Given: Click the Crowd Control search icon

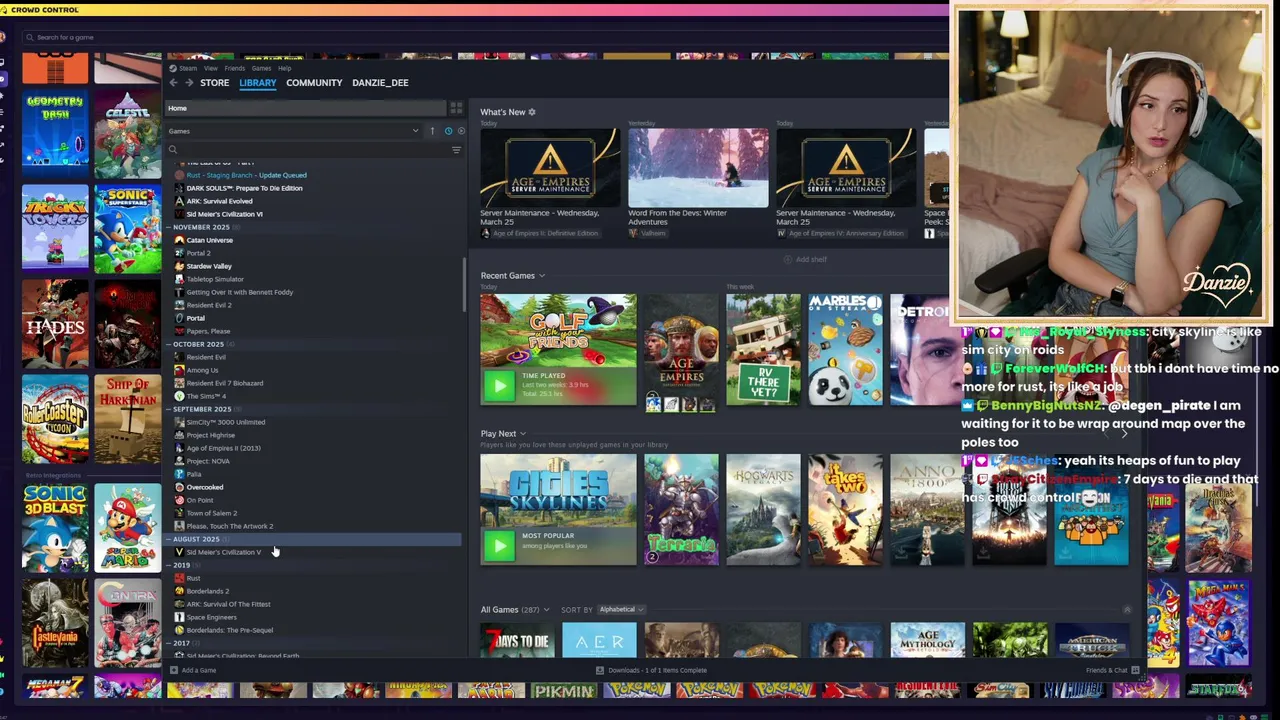Looking at the screenshot, I should point(29,37).
